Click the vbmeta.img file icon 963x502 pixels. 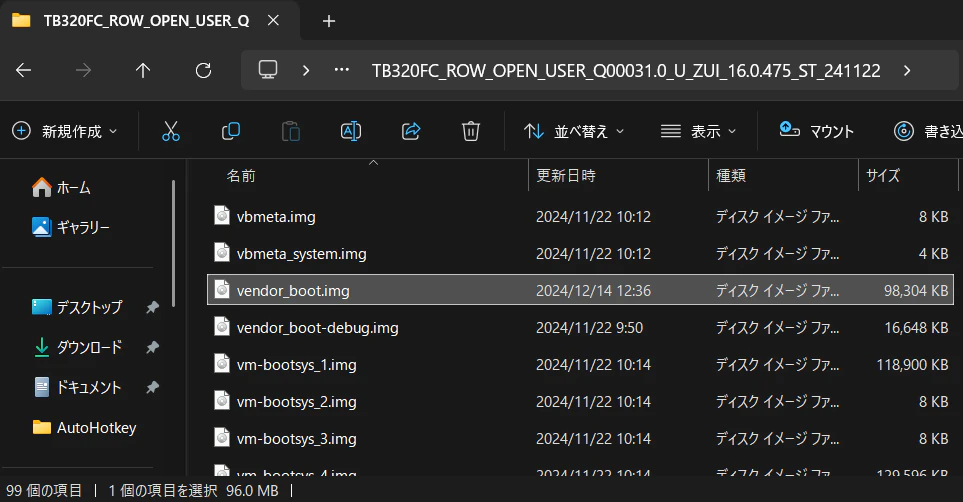coord(222,216)
